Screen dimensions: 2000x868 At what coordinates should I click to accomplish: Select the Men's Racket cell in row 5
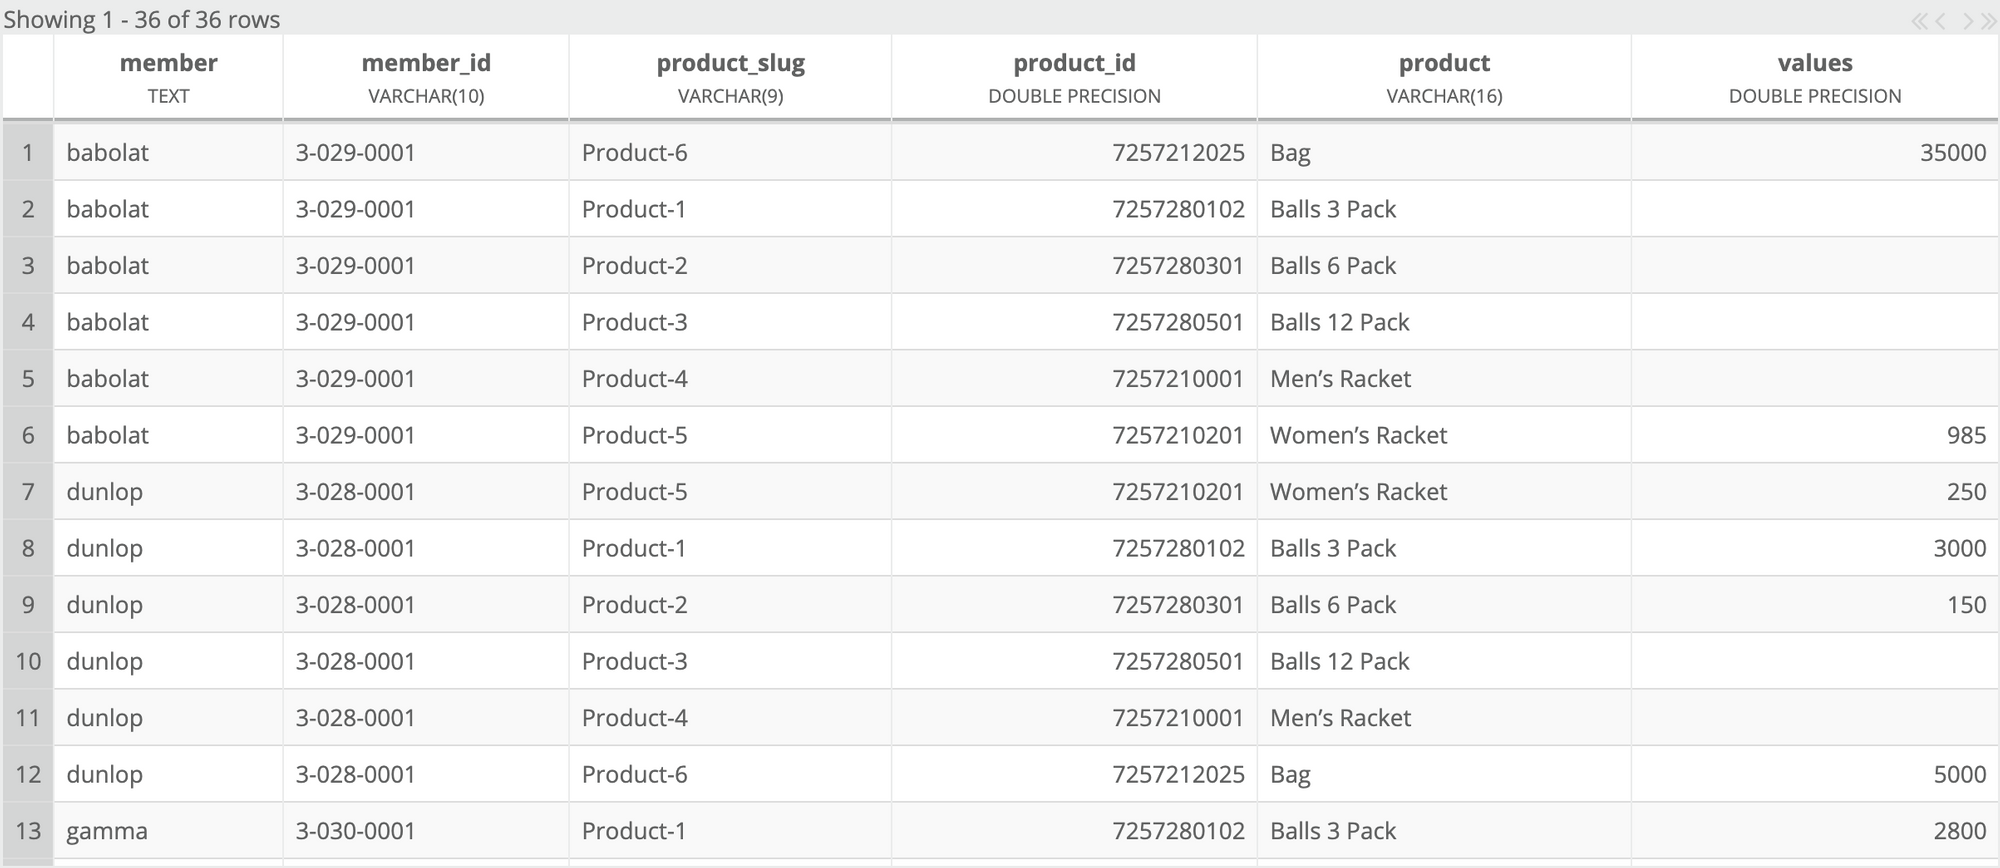tap(1444, 379)
